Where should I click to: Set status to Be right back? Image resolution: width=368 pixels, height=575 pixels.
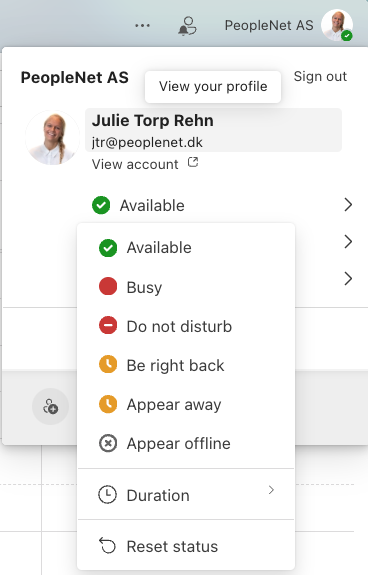click(x=186, y=365)
